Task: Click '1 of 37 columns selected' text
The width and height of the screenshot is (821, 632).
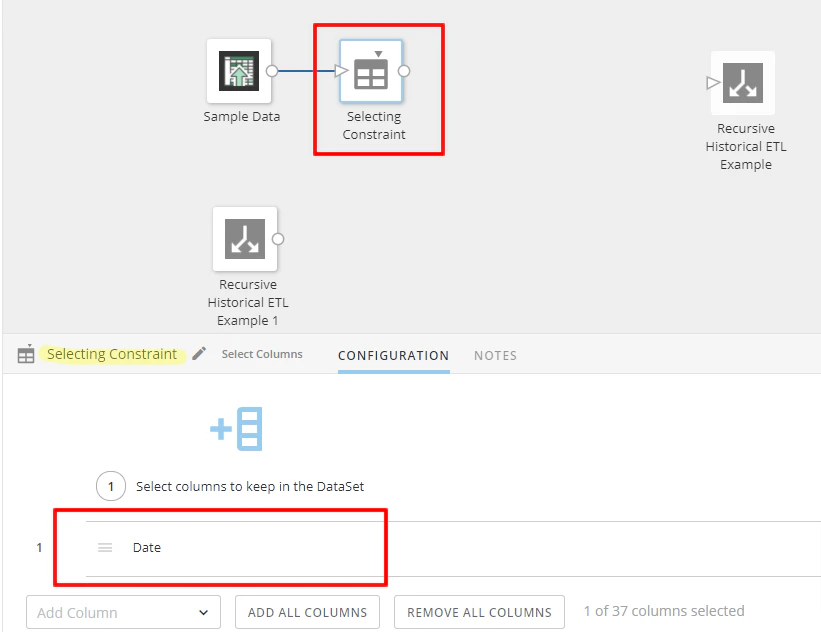Action: pos(664,611)
